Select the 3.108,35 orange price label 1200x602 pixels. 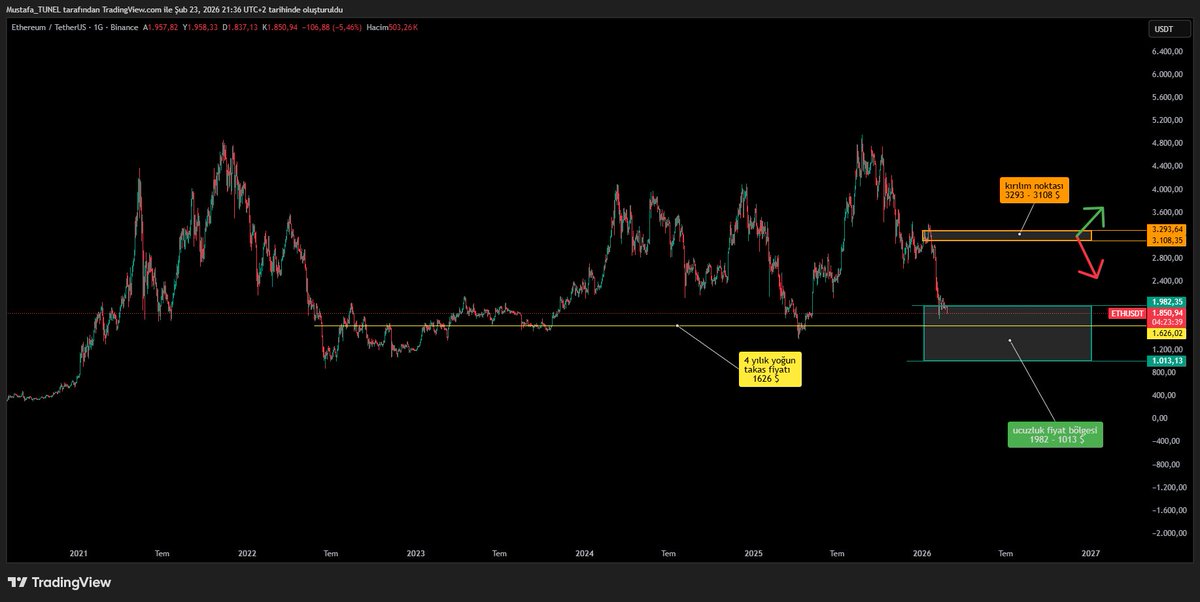click(x=1167, y=241)
